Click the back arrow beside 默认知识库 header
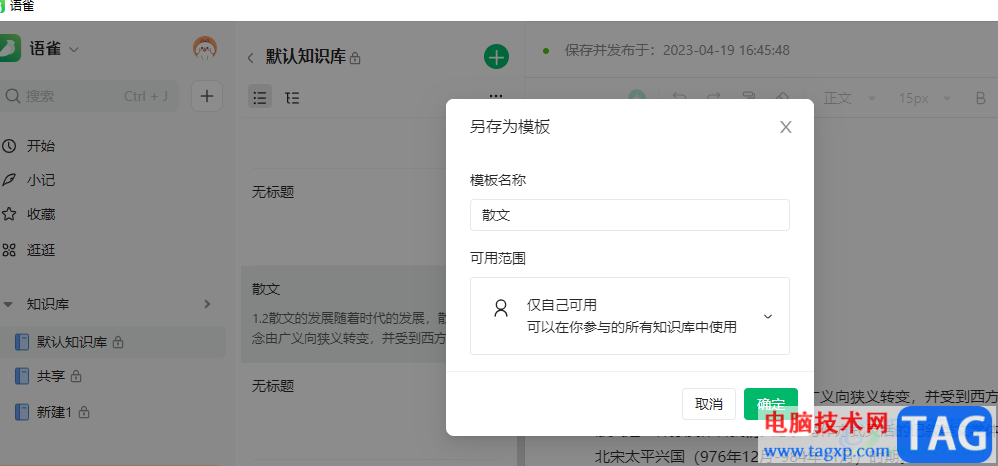The height and width of the screenshot is (466, 998). [x=250, y=58]
